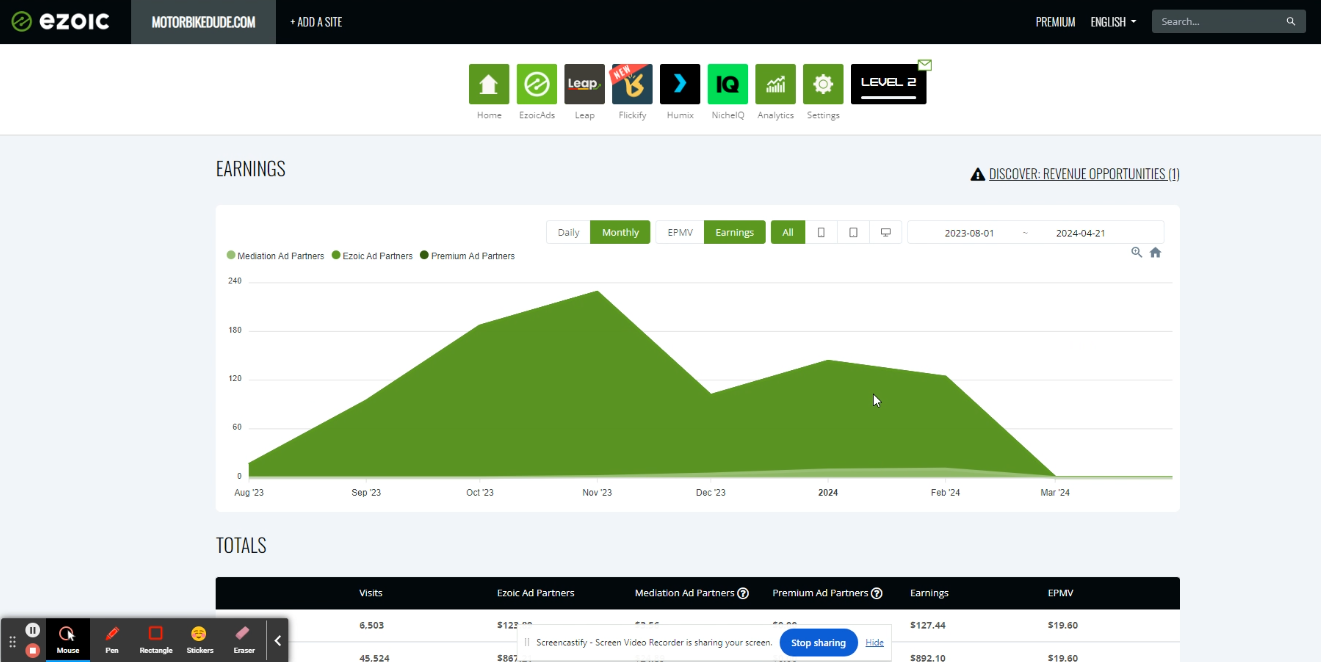
Task: Click + ADD A SITE
Action: tap(316, 21)
